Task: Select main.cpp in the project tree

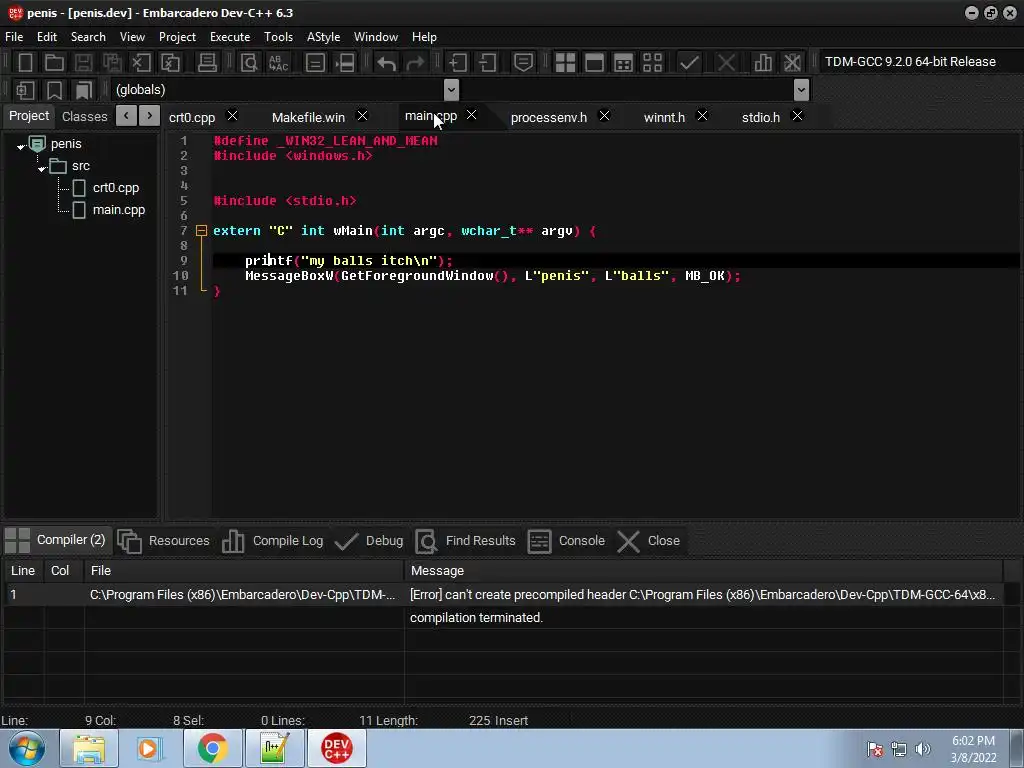Action: 118,210
